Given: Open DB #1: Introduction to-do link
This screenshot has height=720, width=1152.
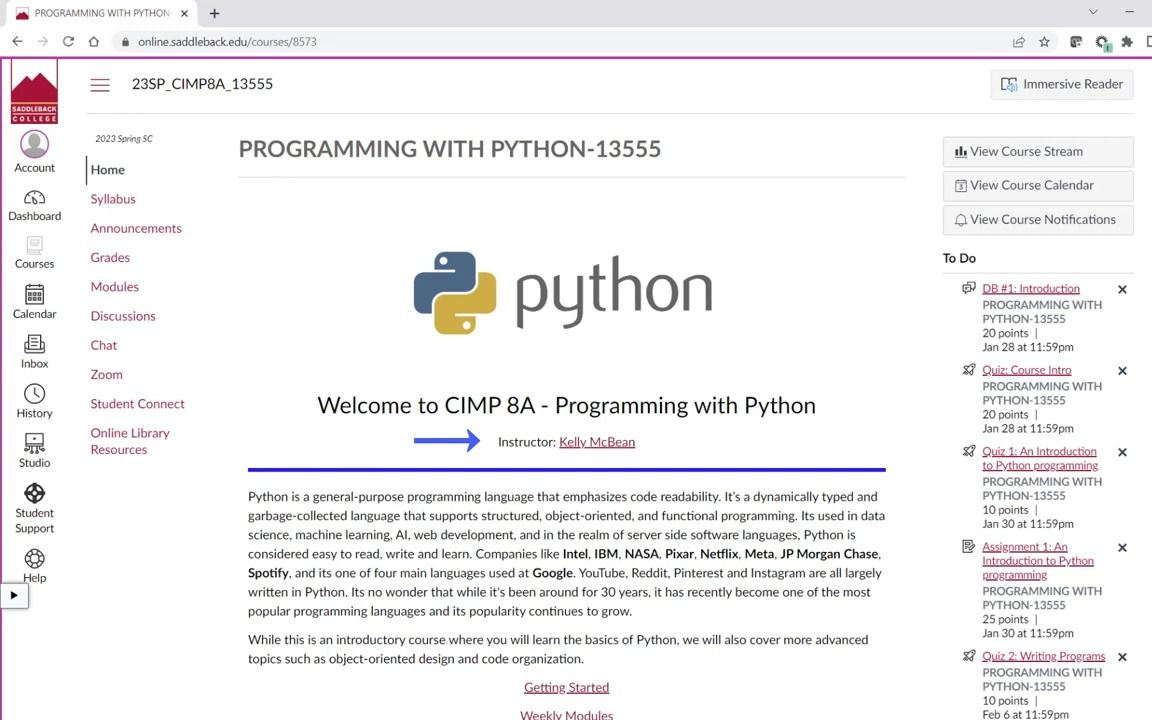Looking at the screenshot, I should [1031, 289].
